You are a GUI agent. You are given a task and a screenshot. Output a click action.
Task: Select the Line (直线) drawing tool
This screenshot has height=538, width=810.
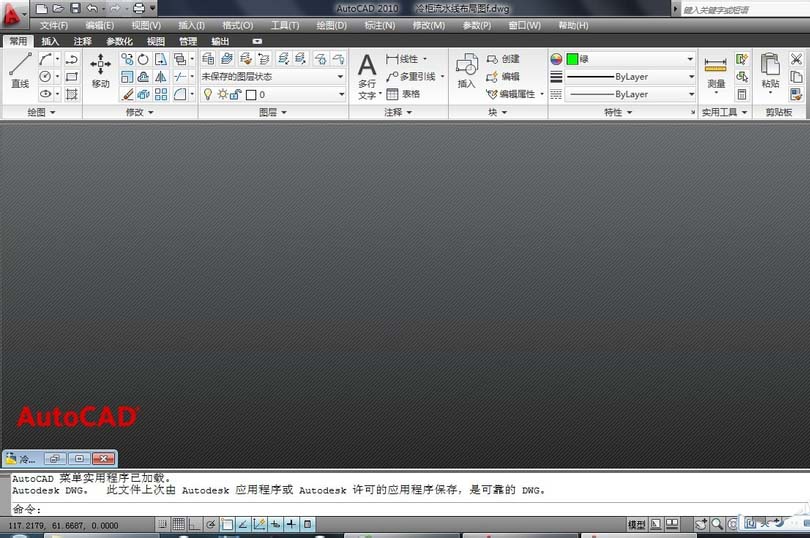tap(20, 70)
